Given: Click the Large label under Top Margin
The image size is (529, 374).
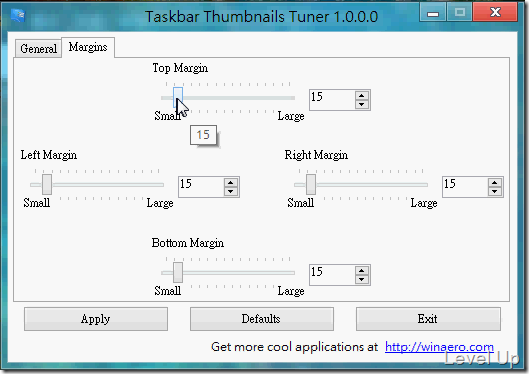Looking at the screenshot, I should click(x=291, y=116).
